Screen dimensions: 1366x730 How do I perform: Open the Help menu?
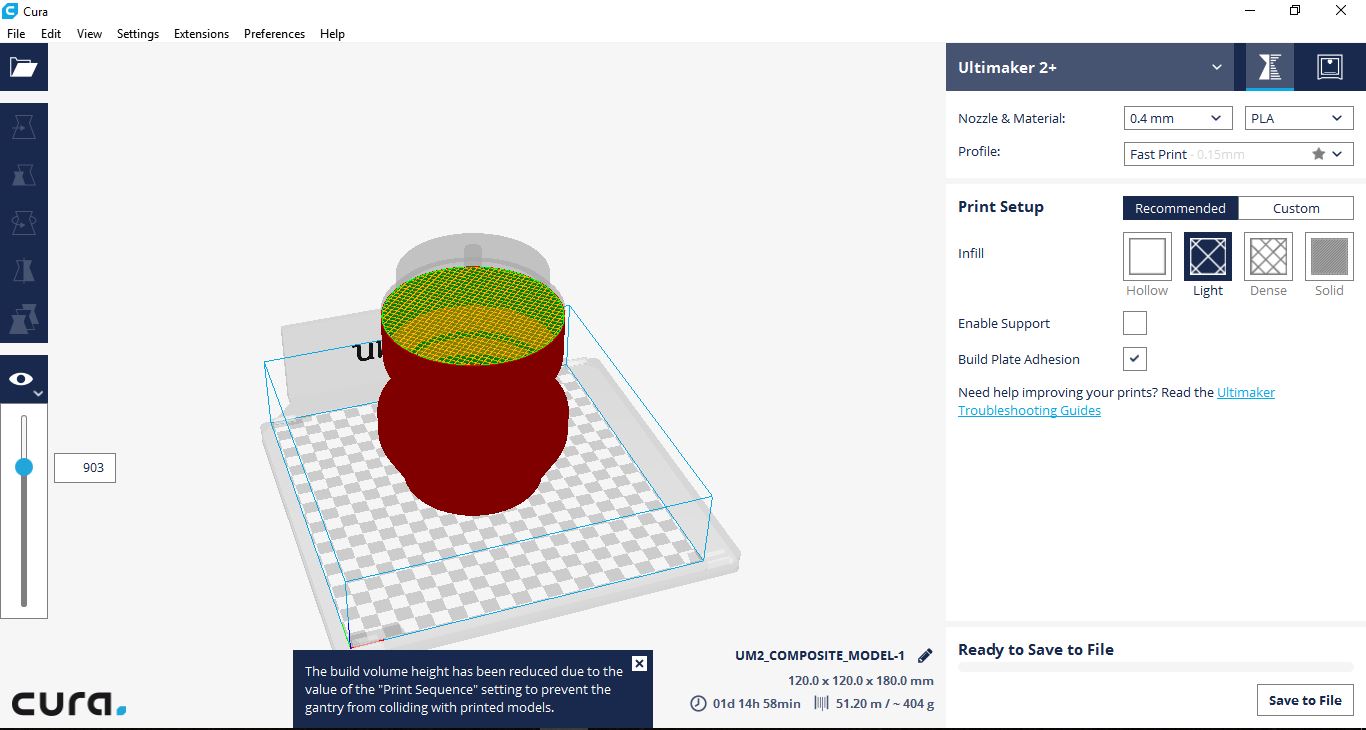click(332, 33)
